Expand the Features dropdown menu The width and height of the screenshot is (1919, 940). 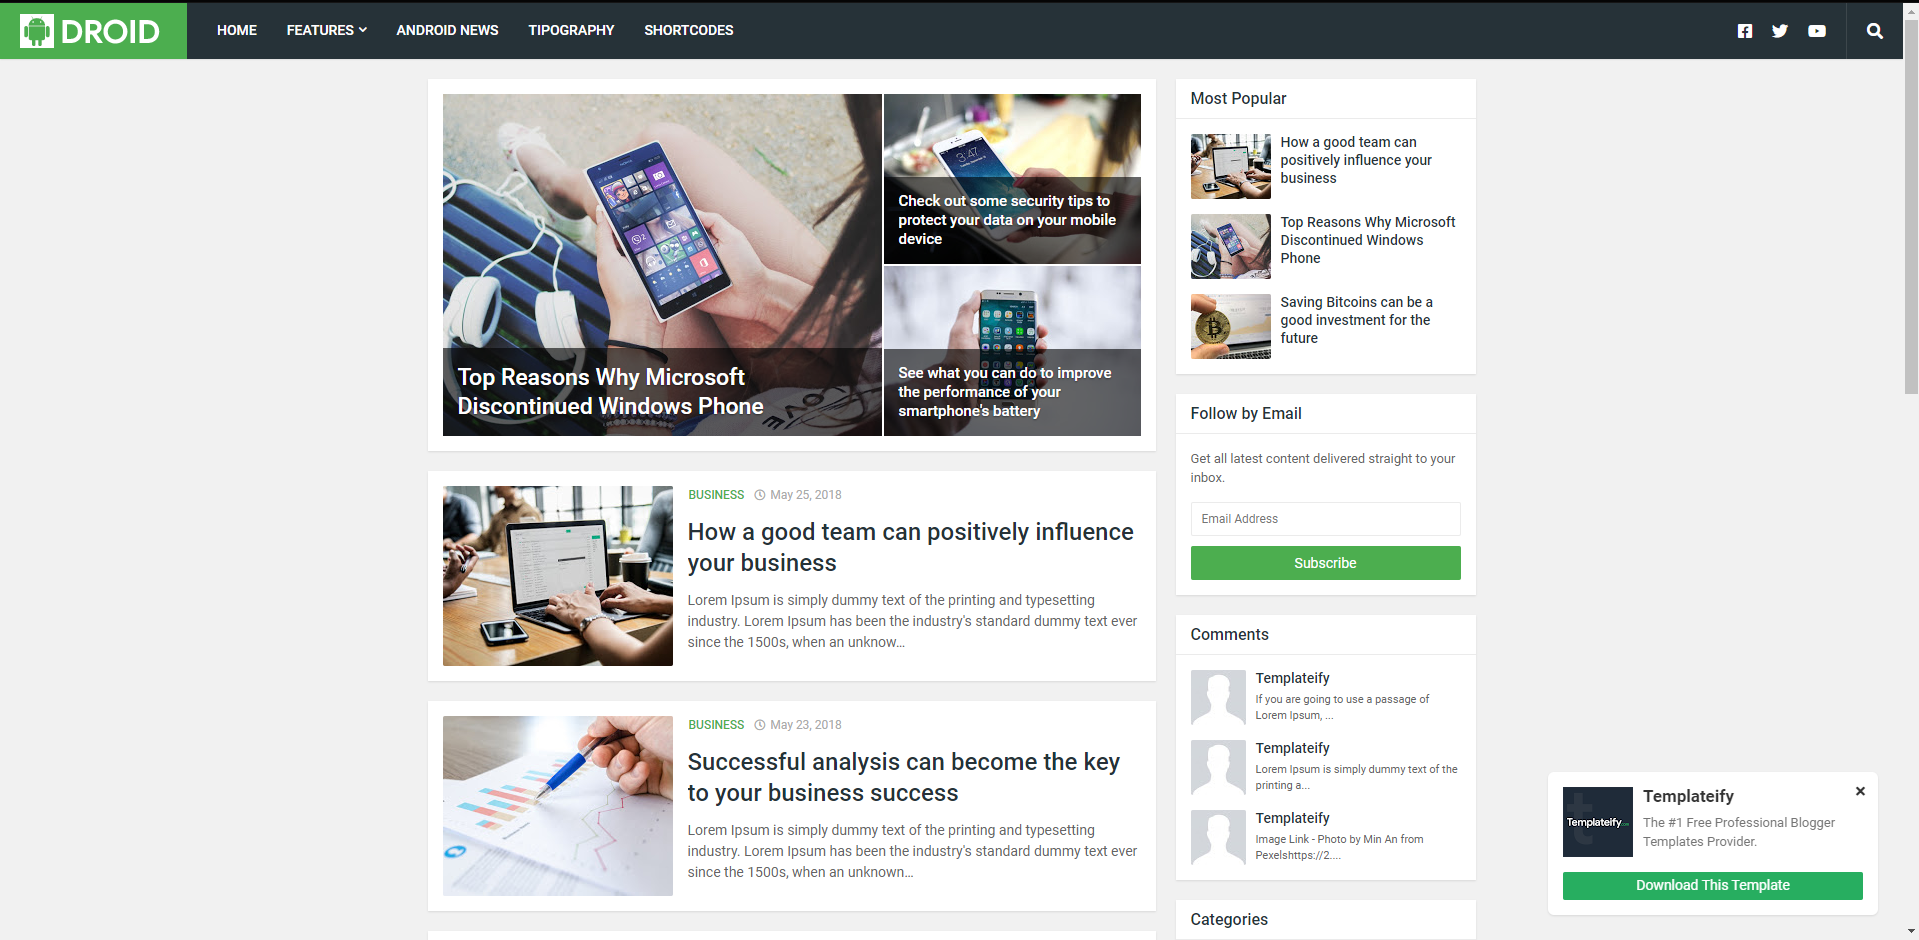pos(326,30)
